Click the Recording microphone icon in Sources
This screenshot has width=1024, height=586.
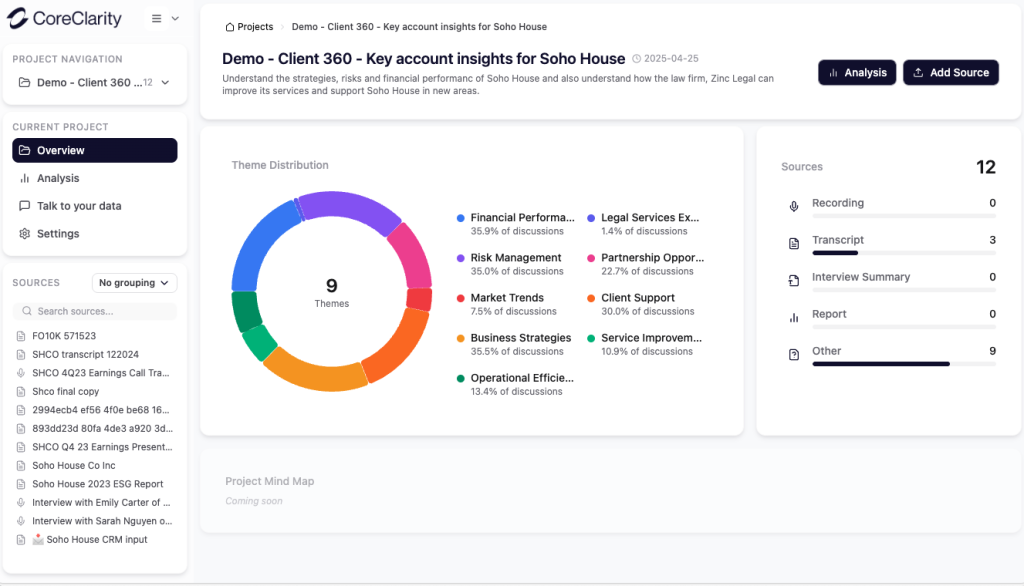click(x=794, y=206)
